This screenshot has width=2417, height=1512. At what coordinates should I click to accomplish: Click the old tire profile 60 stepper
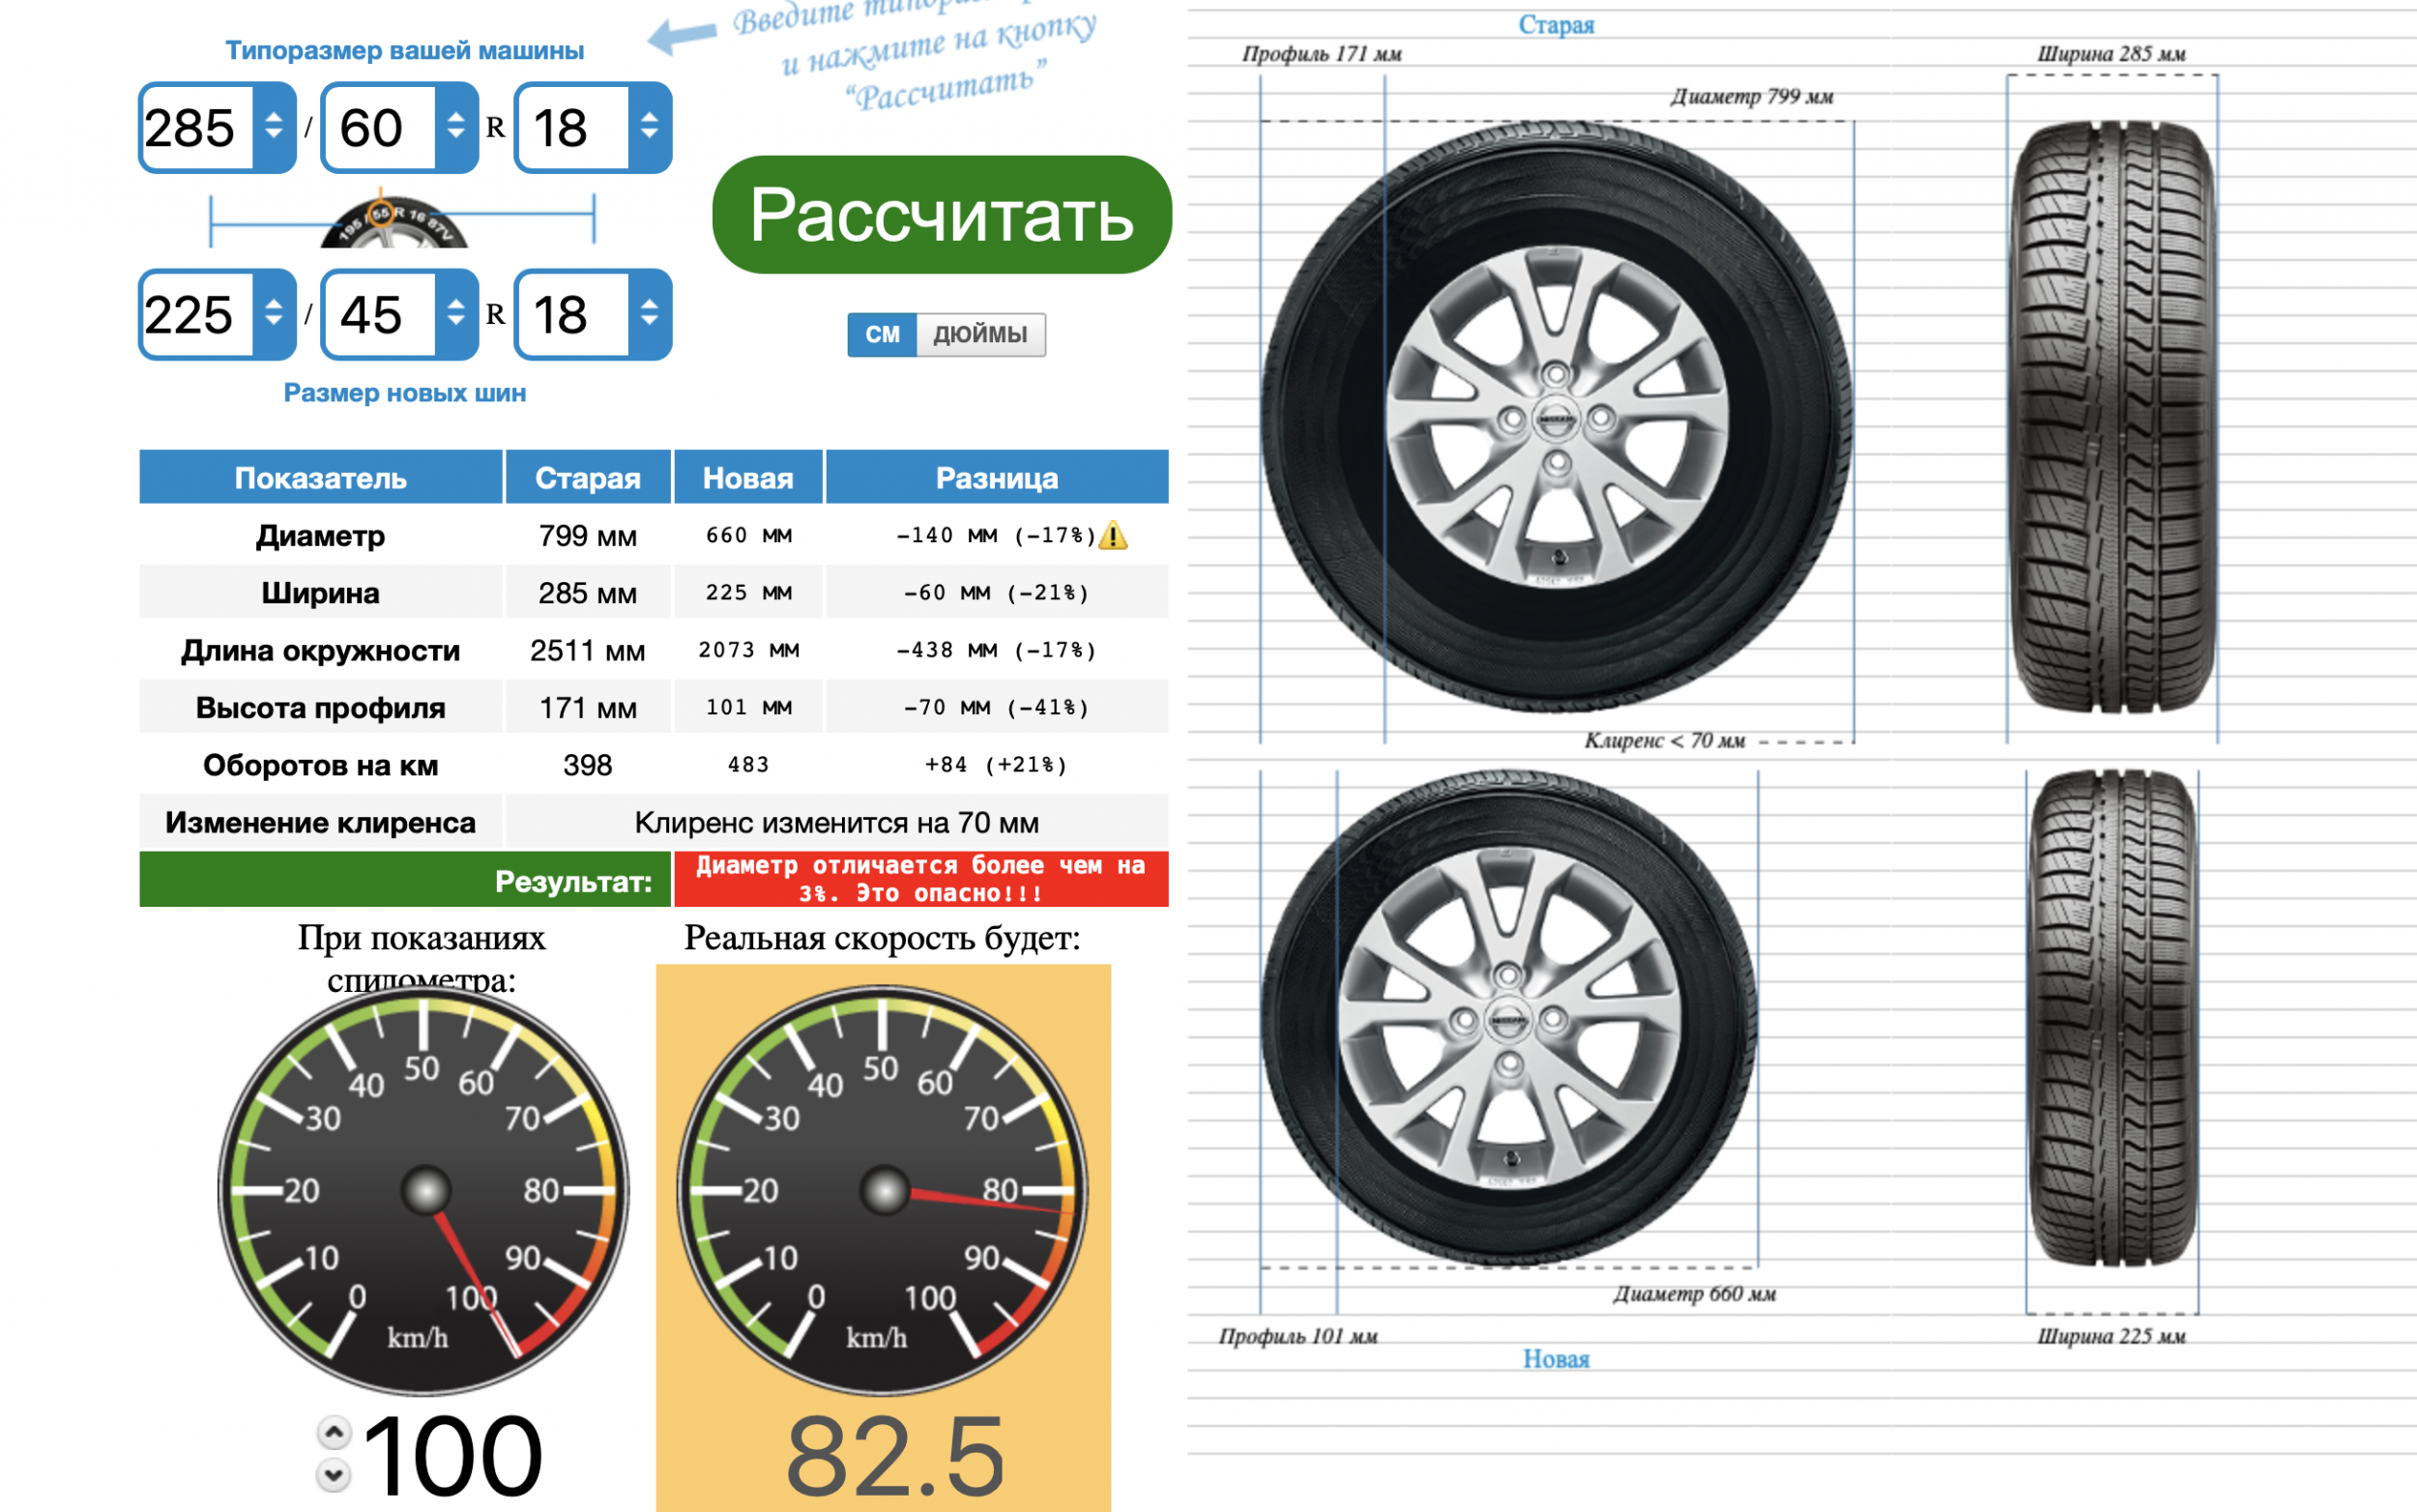[x=456, y=127]
